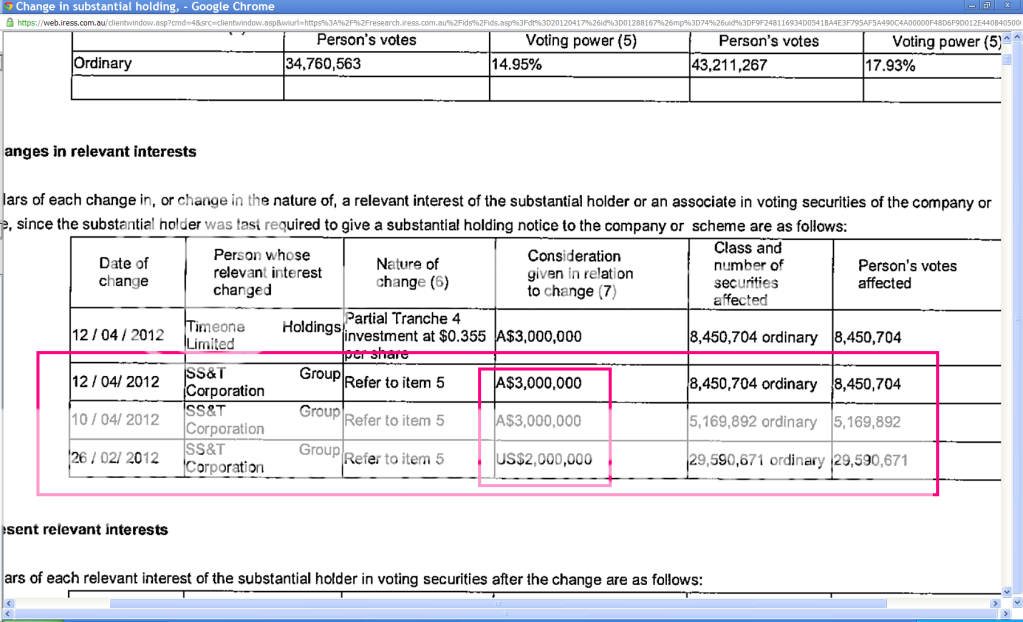This screenshot has height=622, width=1023.
Task: Click "Refer to item 5" in the 12/04/2012 row
Action: tap(394, 382)
